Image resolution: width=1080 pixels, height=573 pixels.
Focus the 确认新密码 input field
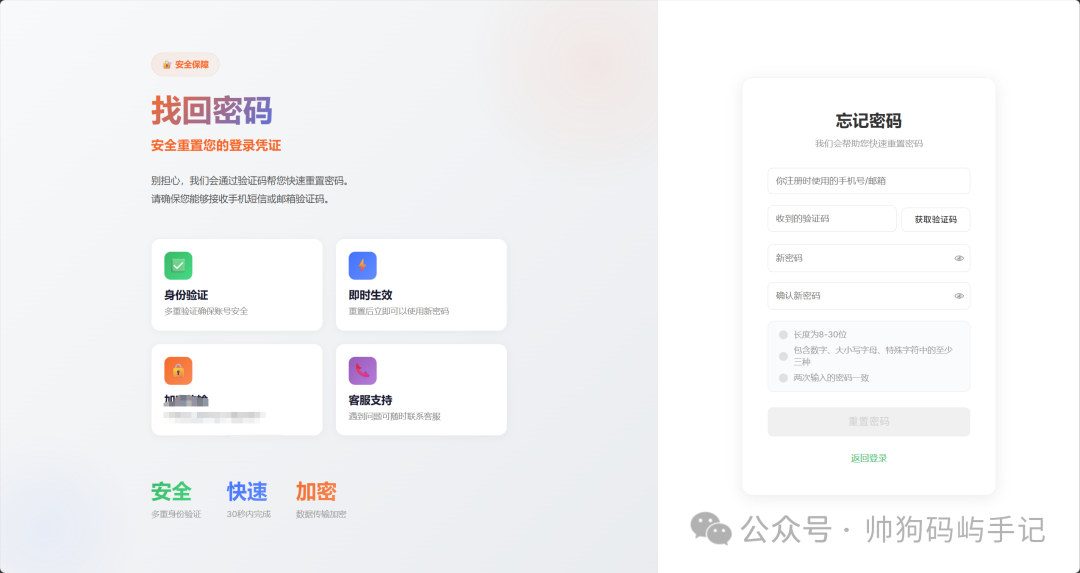pyautogui.click(x=869, y=296)
